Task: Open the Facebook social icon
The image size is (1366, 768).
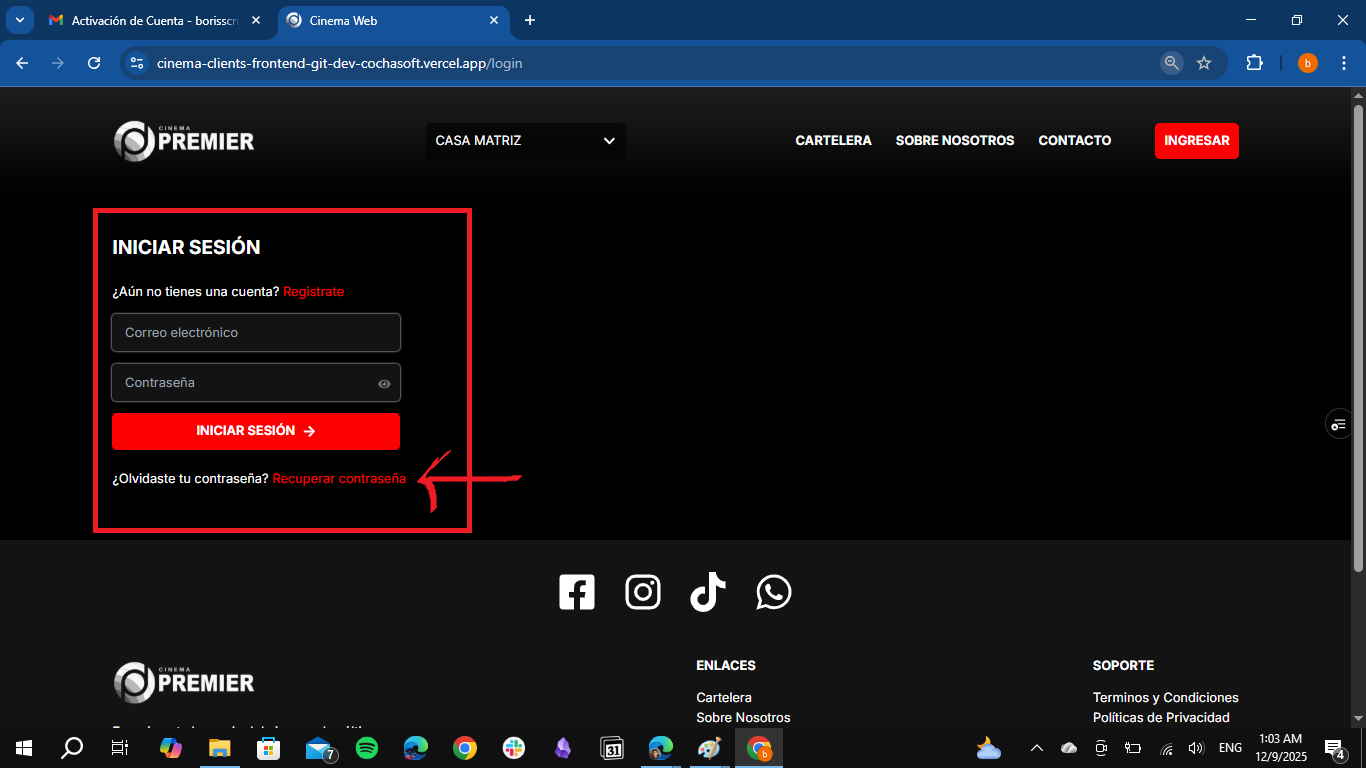Action: [x=577, y=592]
